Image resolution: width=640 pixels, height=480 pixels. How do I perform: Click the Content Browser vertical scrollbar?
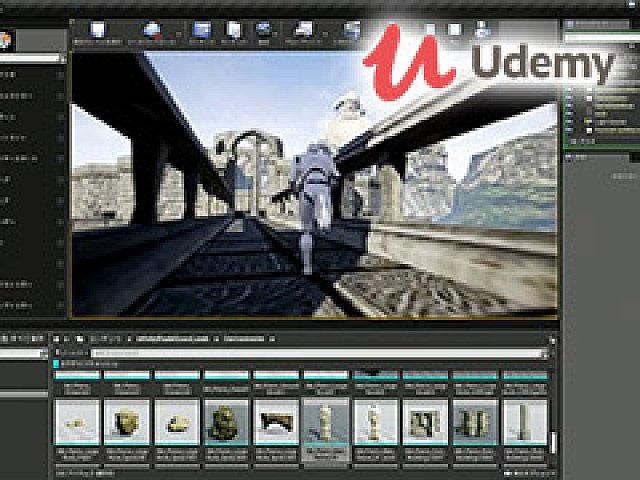(x=553, y=442)
